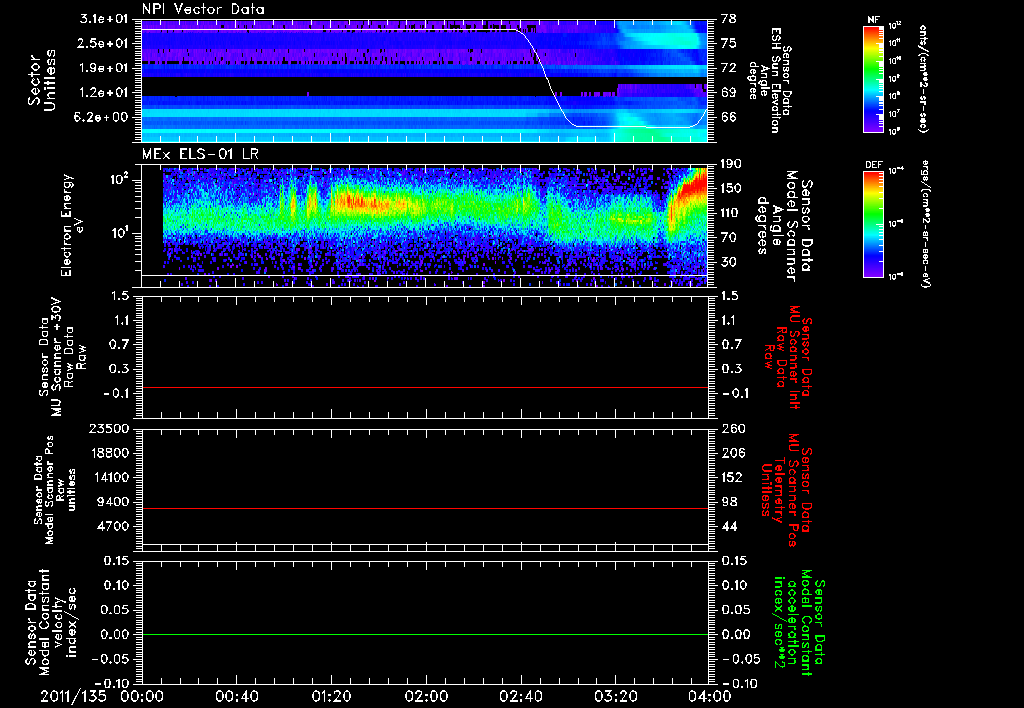The width and height of the screenshot is (1024, 708).
Task: Click the 'NF' label above the color bar
Action: pos(874,20)
